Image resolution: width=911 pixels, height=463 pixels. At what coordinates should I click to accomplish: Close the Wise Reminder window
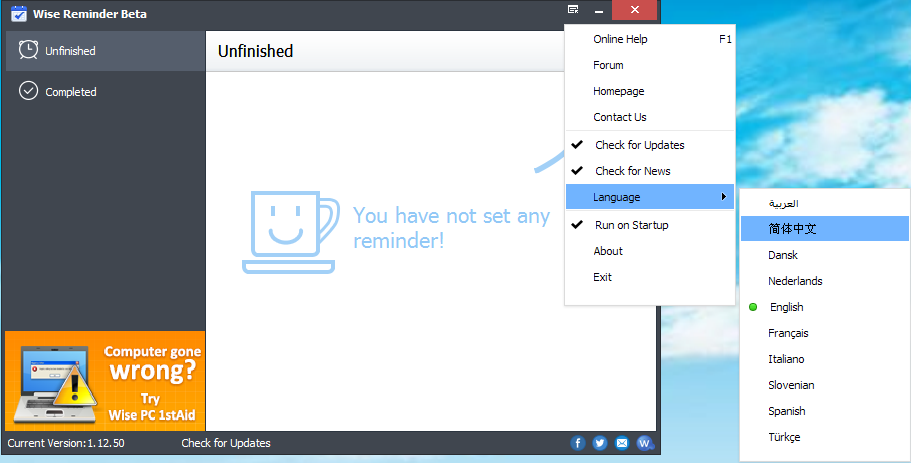point(634,10)
